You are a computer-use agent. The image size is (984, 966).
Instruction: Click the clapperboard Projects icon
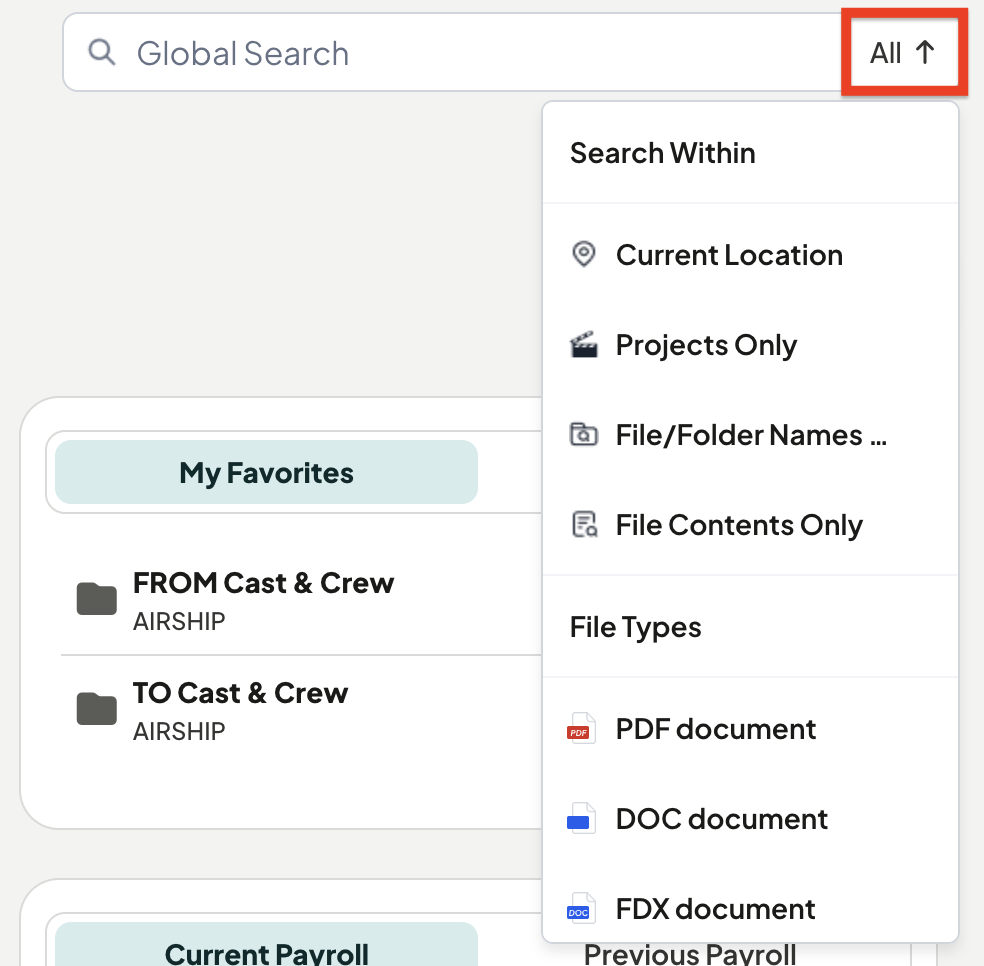(x=584, y=345)
